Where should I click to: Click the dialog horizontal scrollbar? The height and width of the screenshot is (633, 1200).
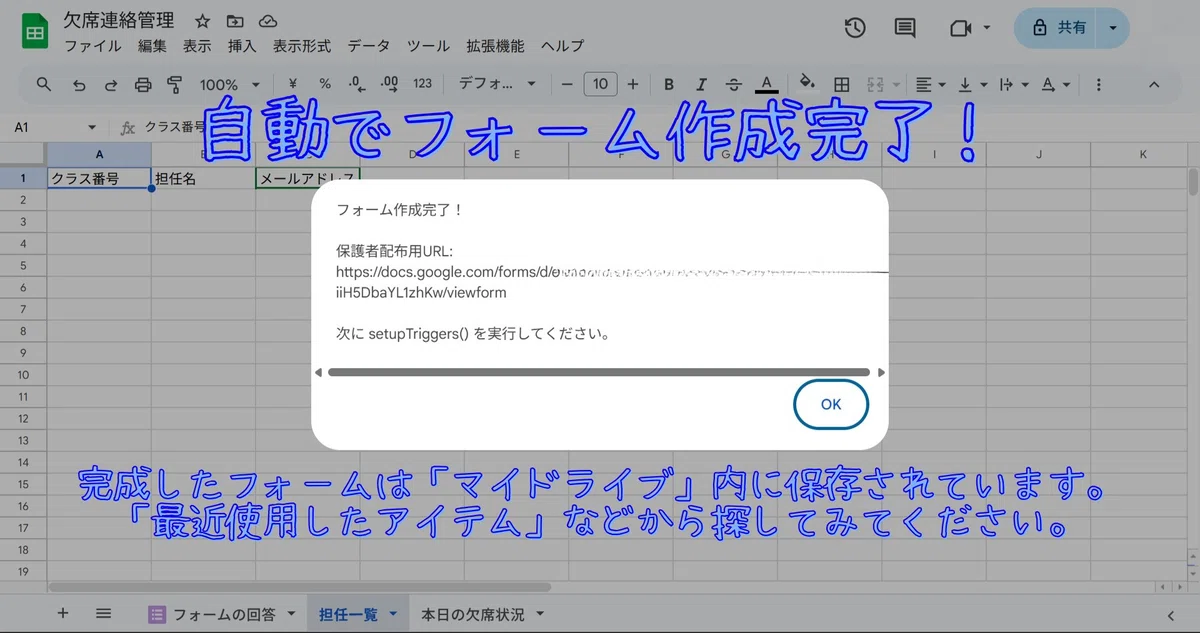tap(600, 372)
